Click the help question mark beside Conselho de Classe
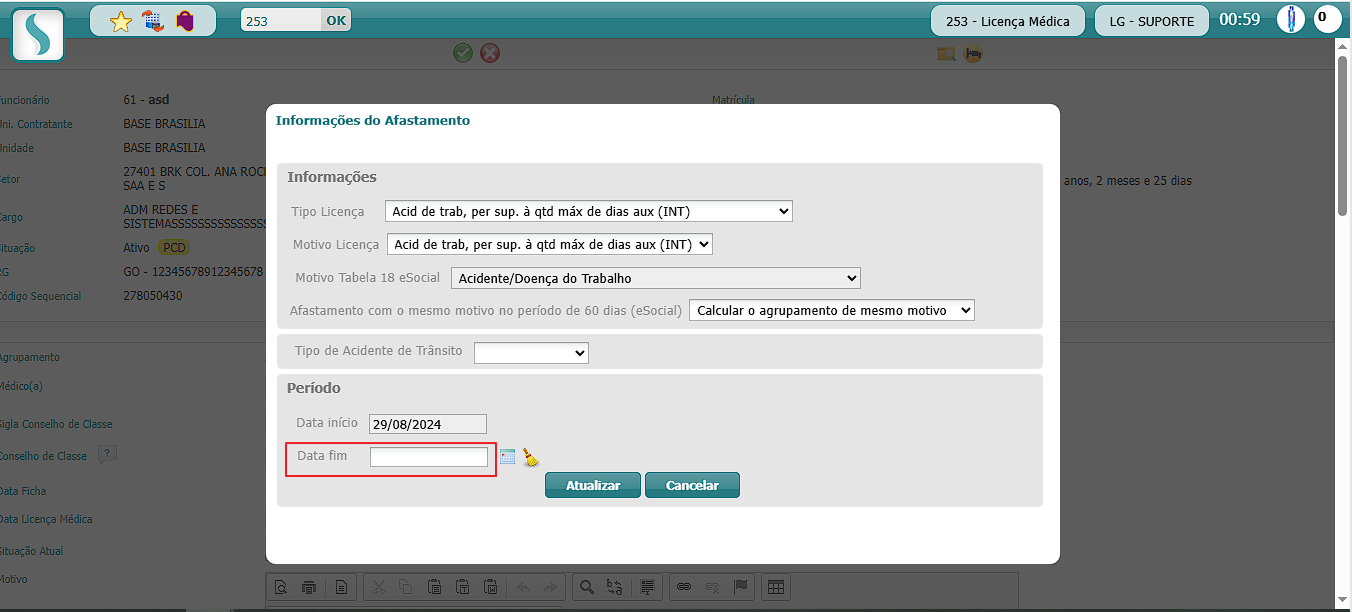The image size is (1352, 612). tap(107, 454)
